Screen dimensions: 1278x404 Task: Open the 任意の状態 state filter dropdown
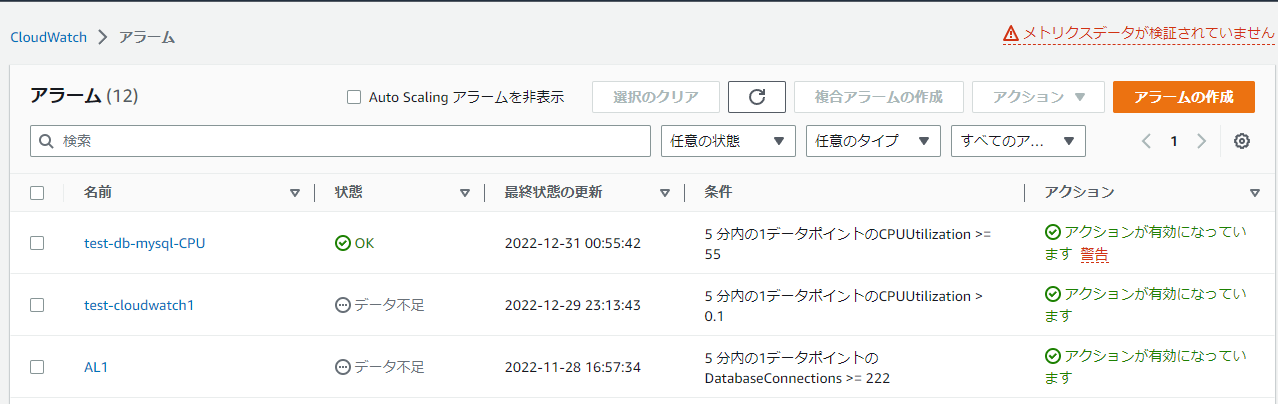coord(728,141)
